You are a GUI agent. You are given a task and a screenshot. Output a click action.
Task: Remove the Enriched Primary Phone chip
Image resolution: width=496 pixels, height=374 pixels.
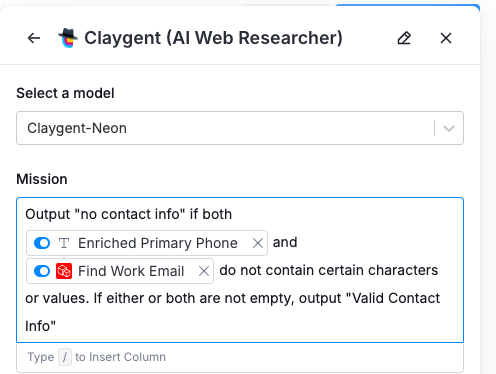[x=258, y=243]
